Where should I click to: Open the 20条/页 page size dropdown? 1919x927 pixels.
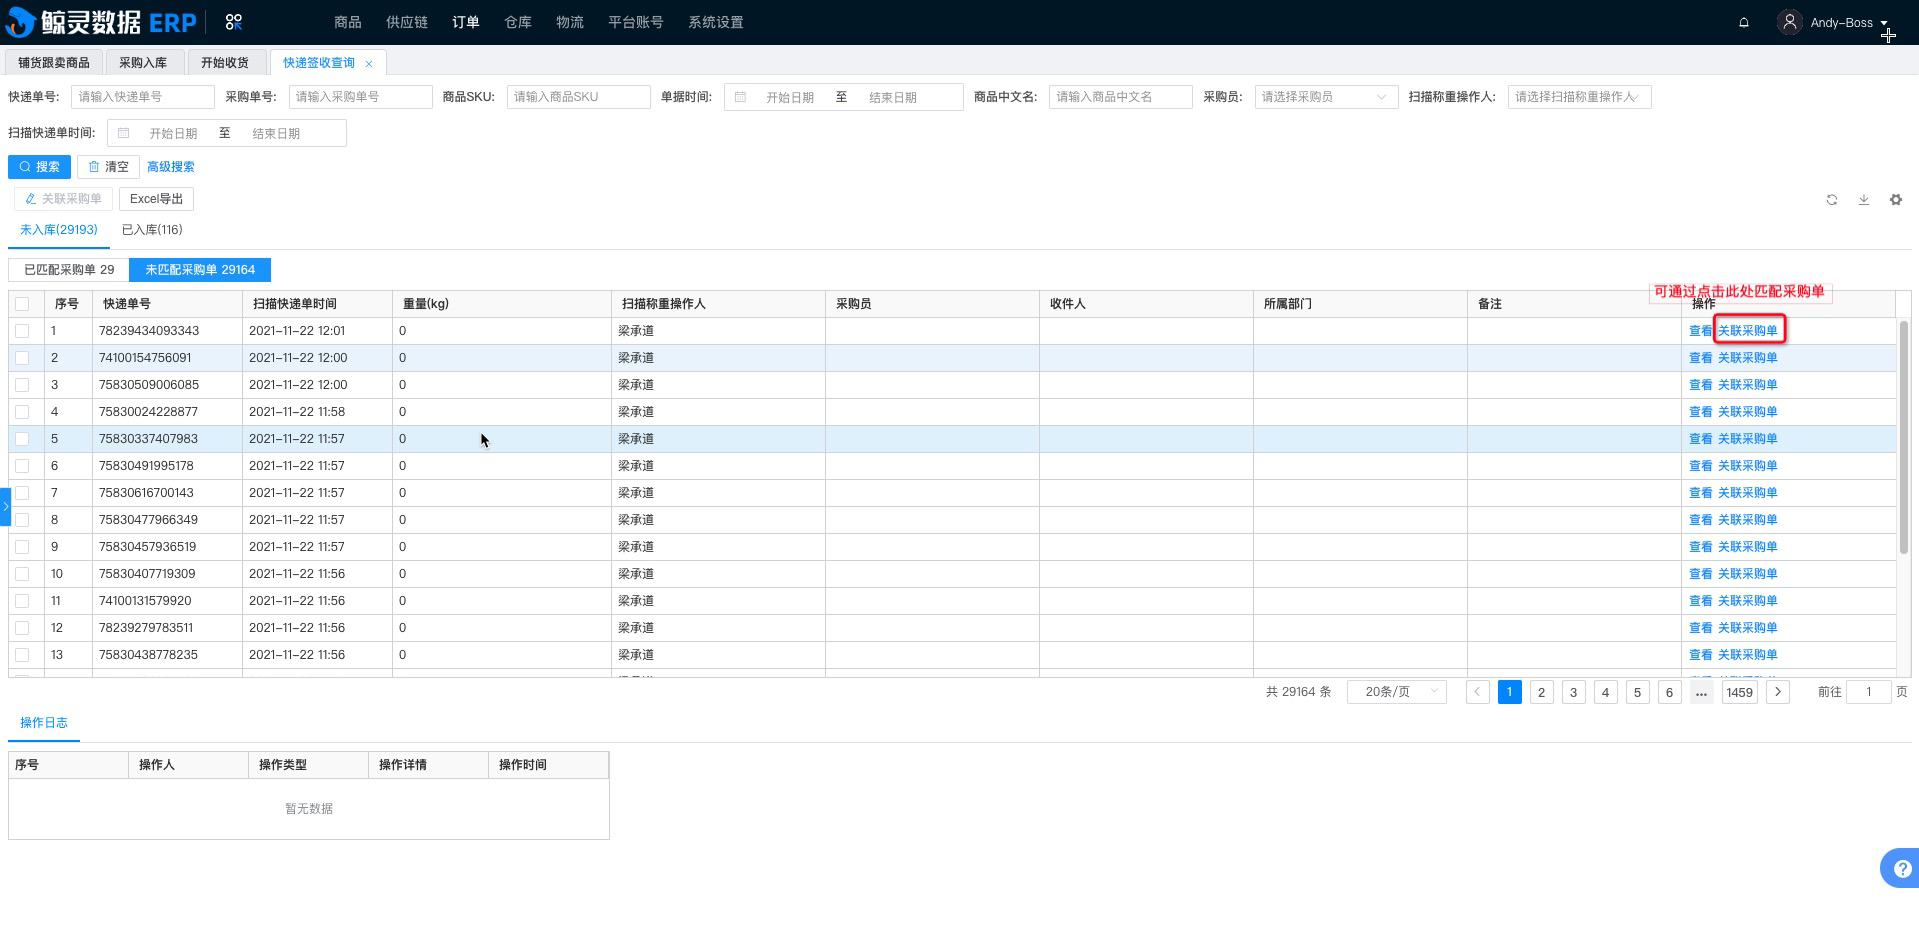(x=1397, y=692)
